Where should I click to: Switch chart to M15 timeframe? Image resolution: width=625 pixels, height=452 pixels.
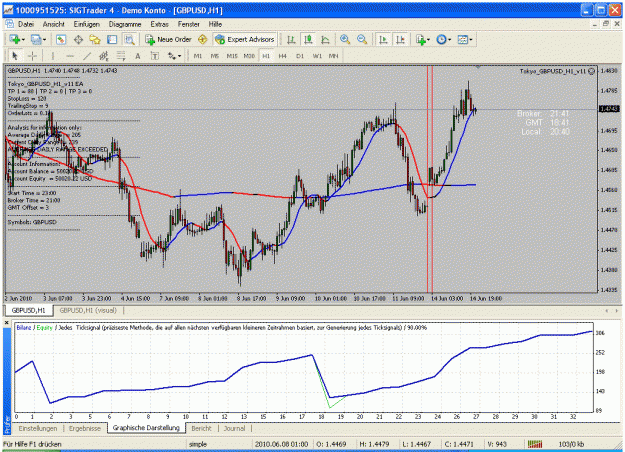tap(232, 56)
